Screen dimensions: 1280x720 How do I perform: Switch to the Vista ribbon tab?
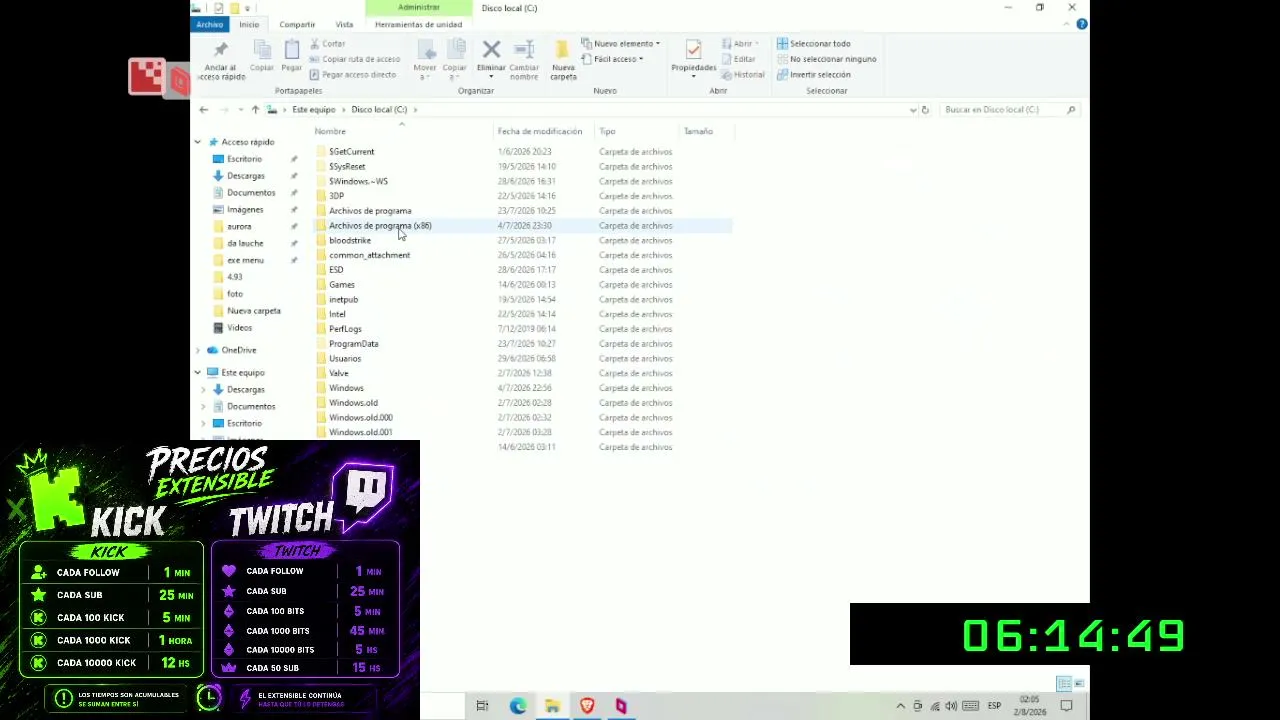coord(344,24)
